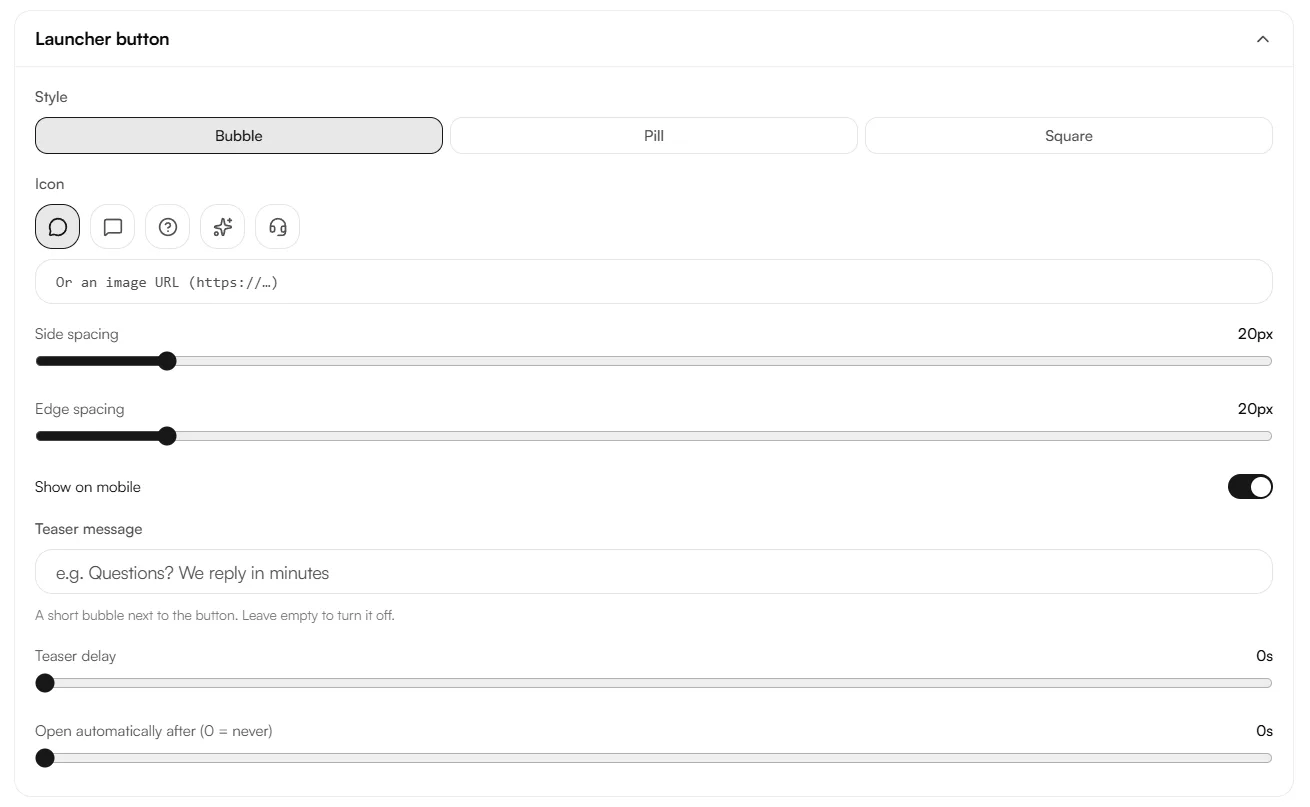This screenshot has width=1310, height=807.
Task: Focus the Teaser message text field
Action: 654,572
